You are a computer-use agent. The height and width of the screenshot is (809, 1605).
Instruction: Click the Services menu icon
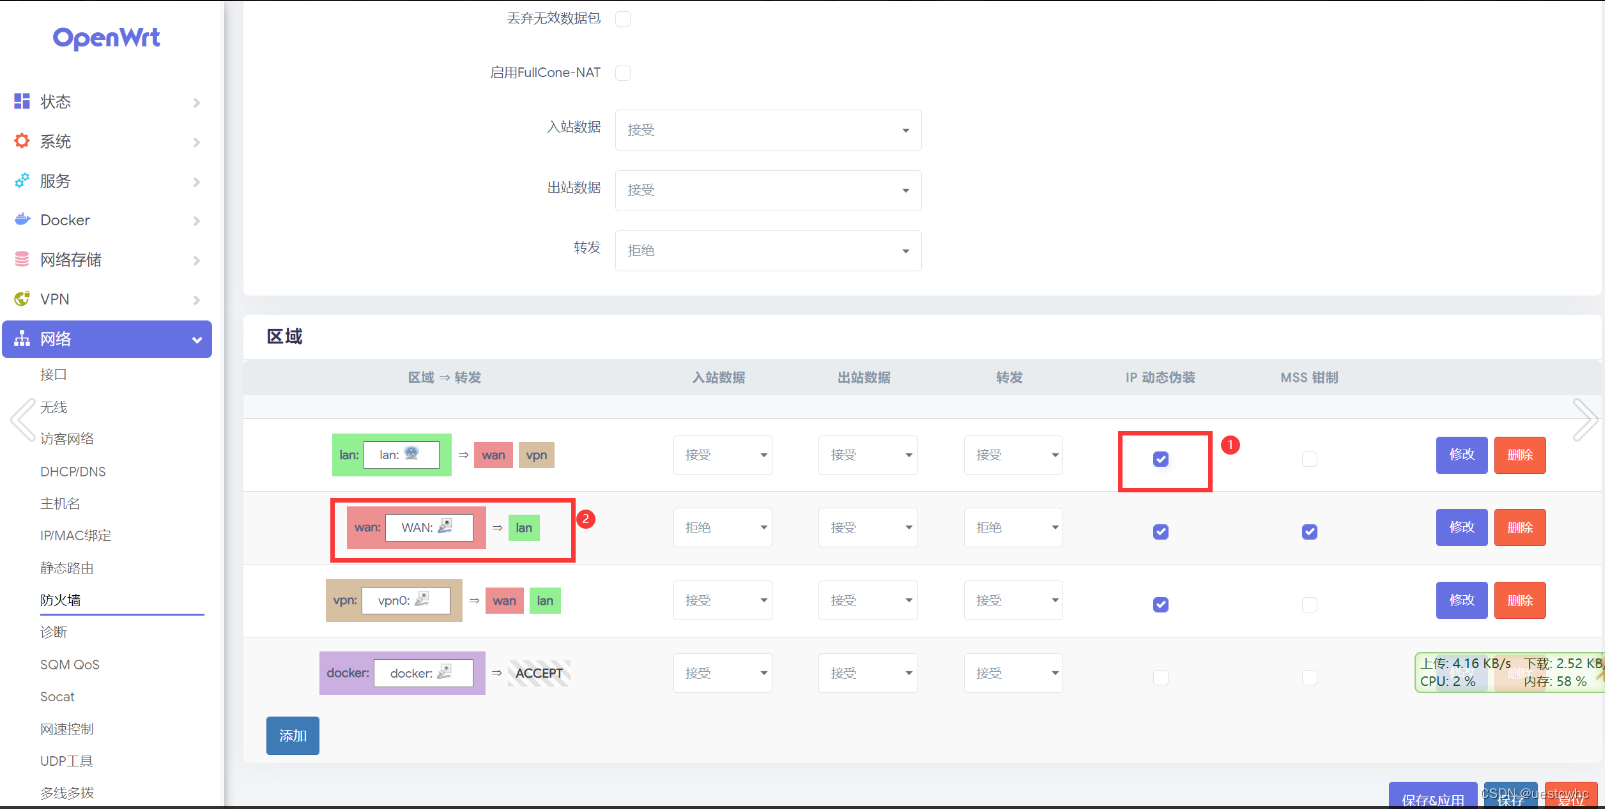coord(22,181)
